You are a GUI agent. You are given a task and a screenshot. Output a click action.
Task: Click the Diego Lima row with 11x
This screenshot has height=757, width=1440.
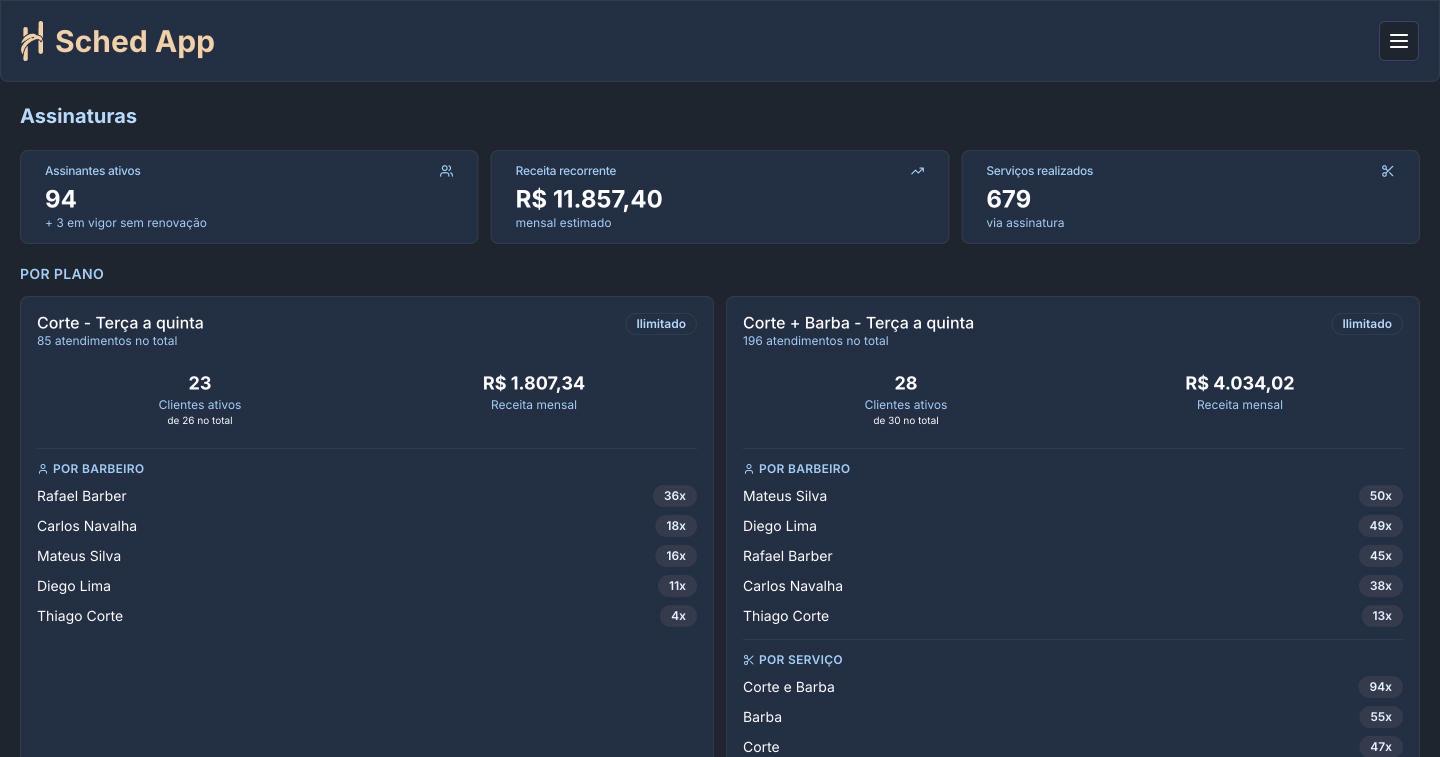pyautogui.click(x=367, y=586)
